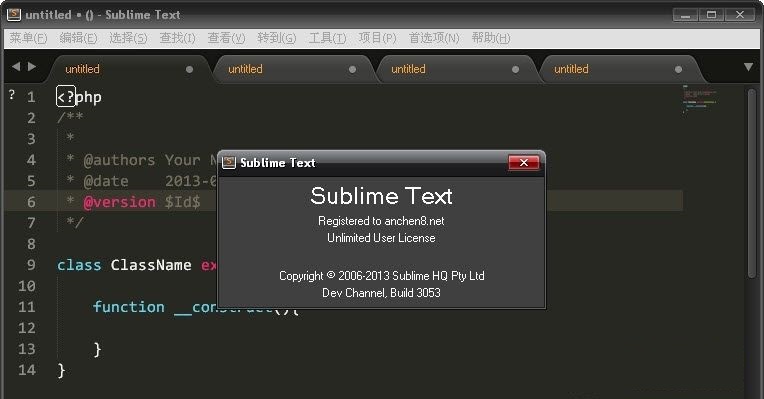Click 'Registered to anchen8.net' text
Image resolution: width=764 pixels, height=399 pixels.
tap(381, 221)
